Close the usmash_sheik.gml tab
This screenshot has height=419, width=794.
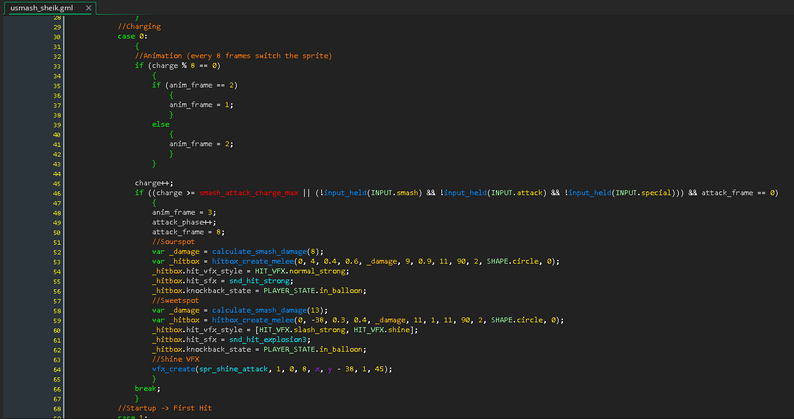click(x=89, y=8)
